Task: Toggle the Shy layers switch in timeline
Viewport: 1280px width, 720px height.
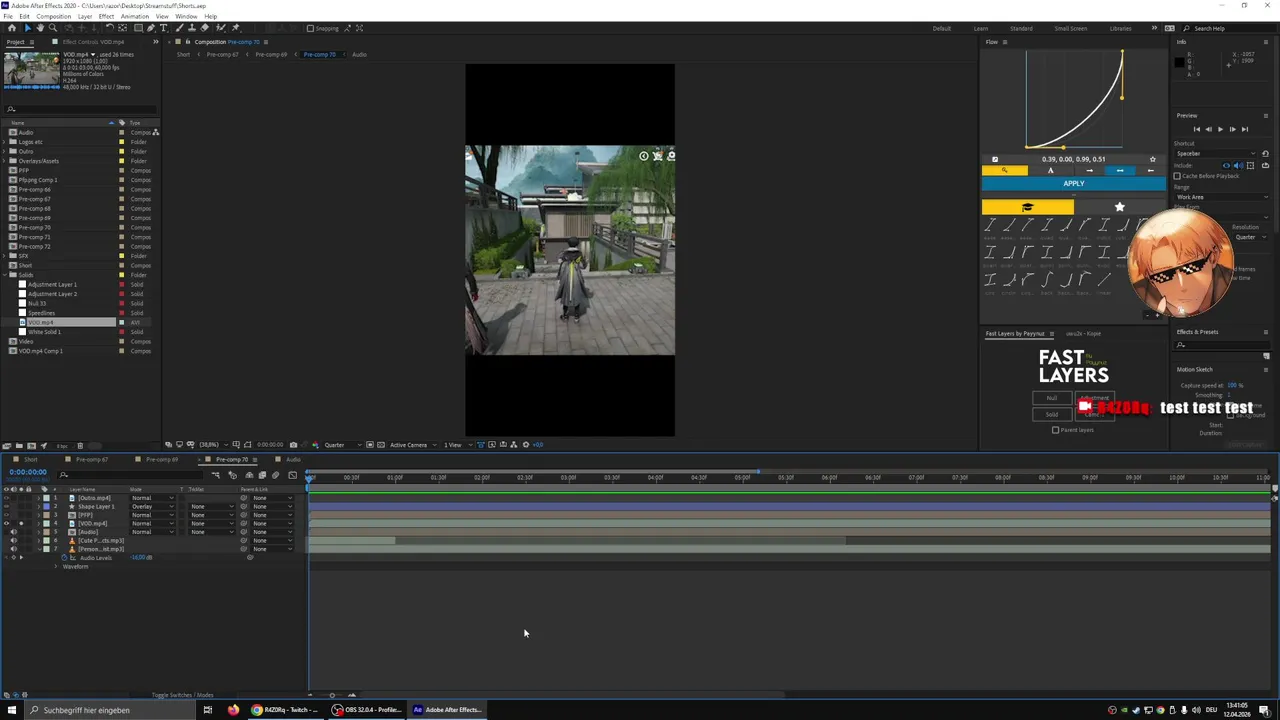Action: click(249, 475)
